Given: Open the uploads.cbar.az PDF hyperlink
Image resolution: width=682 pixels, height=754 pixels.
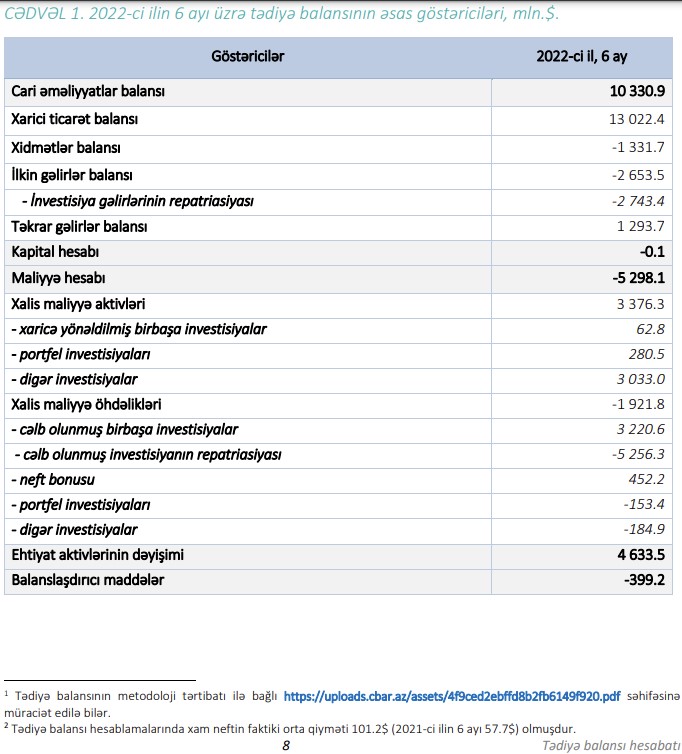Looking at the screenshot, I should tap(452, 695).
